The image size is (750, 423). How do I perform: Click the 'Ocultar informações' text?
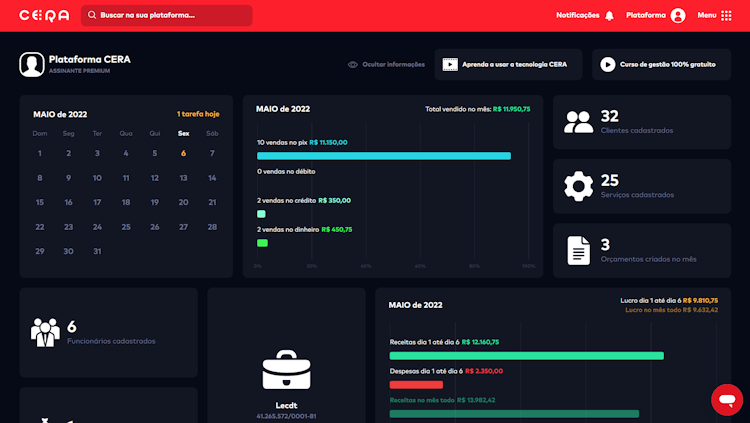pyautogui.click(x=393, y=65)
